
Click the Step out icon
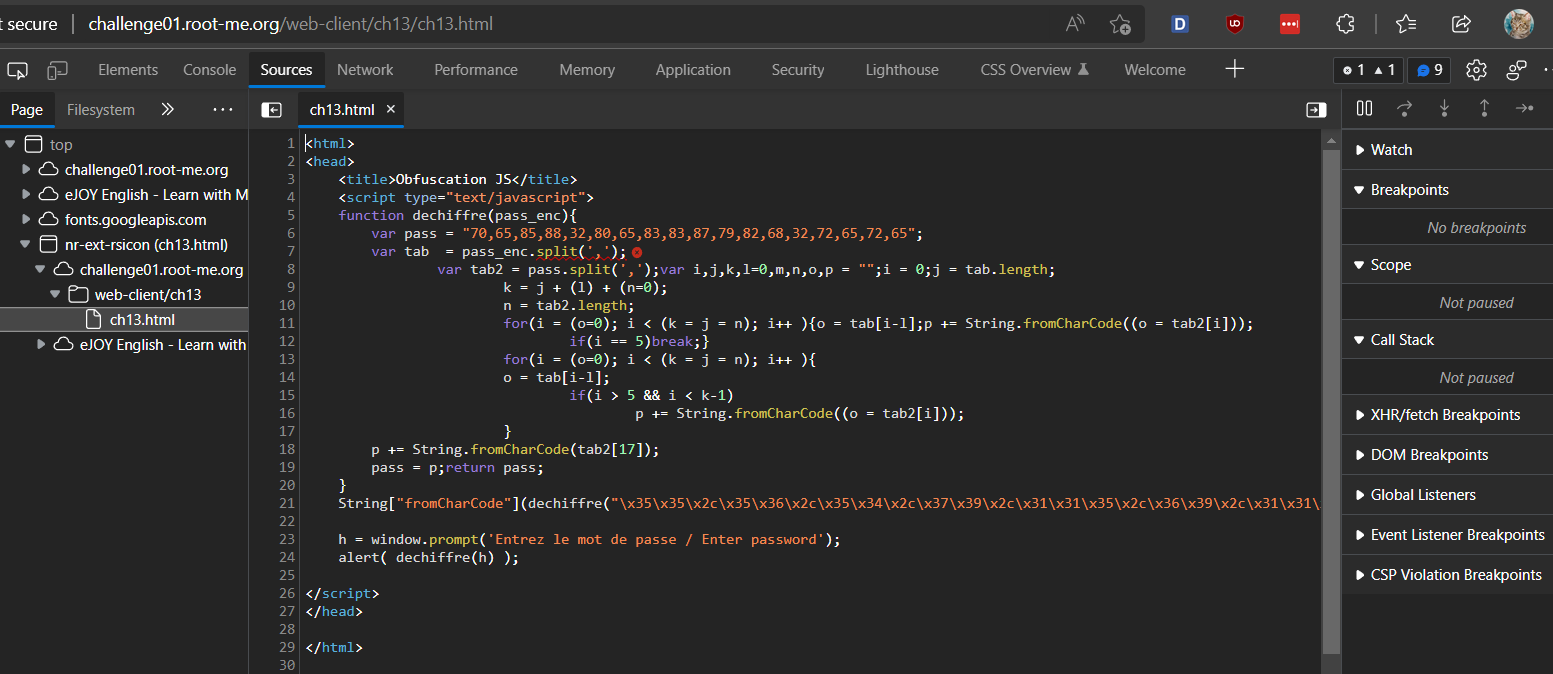pos(1484,109)
